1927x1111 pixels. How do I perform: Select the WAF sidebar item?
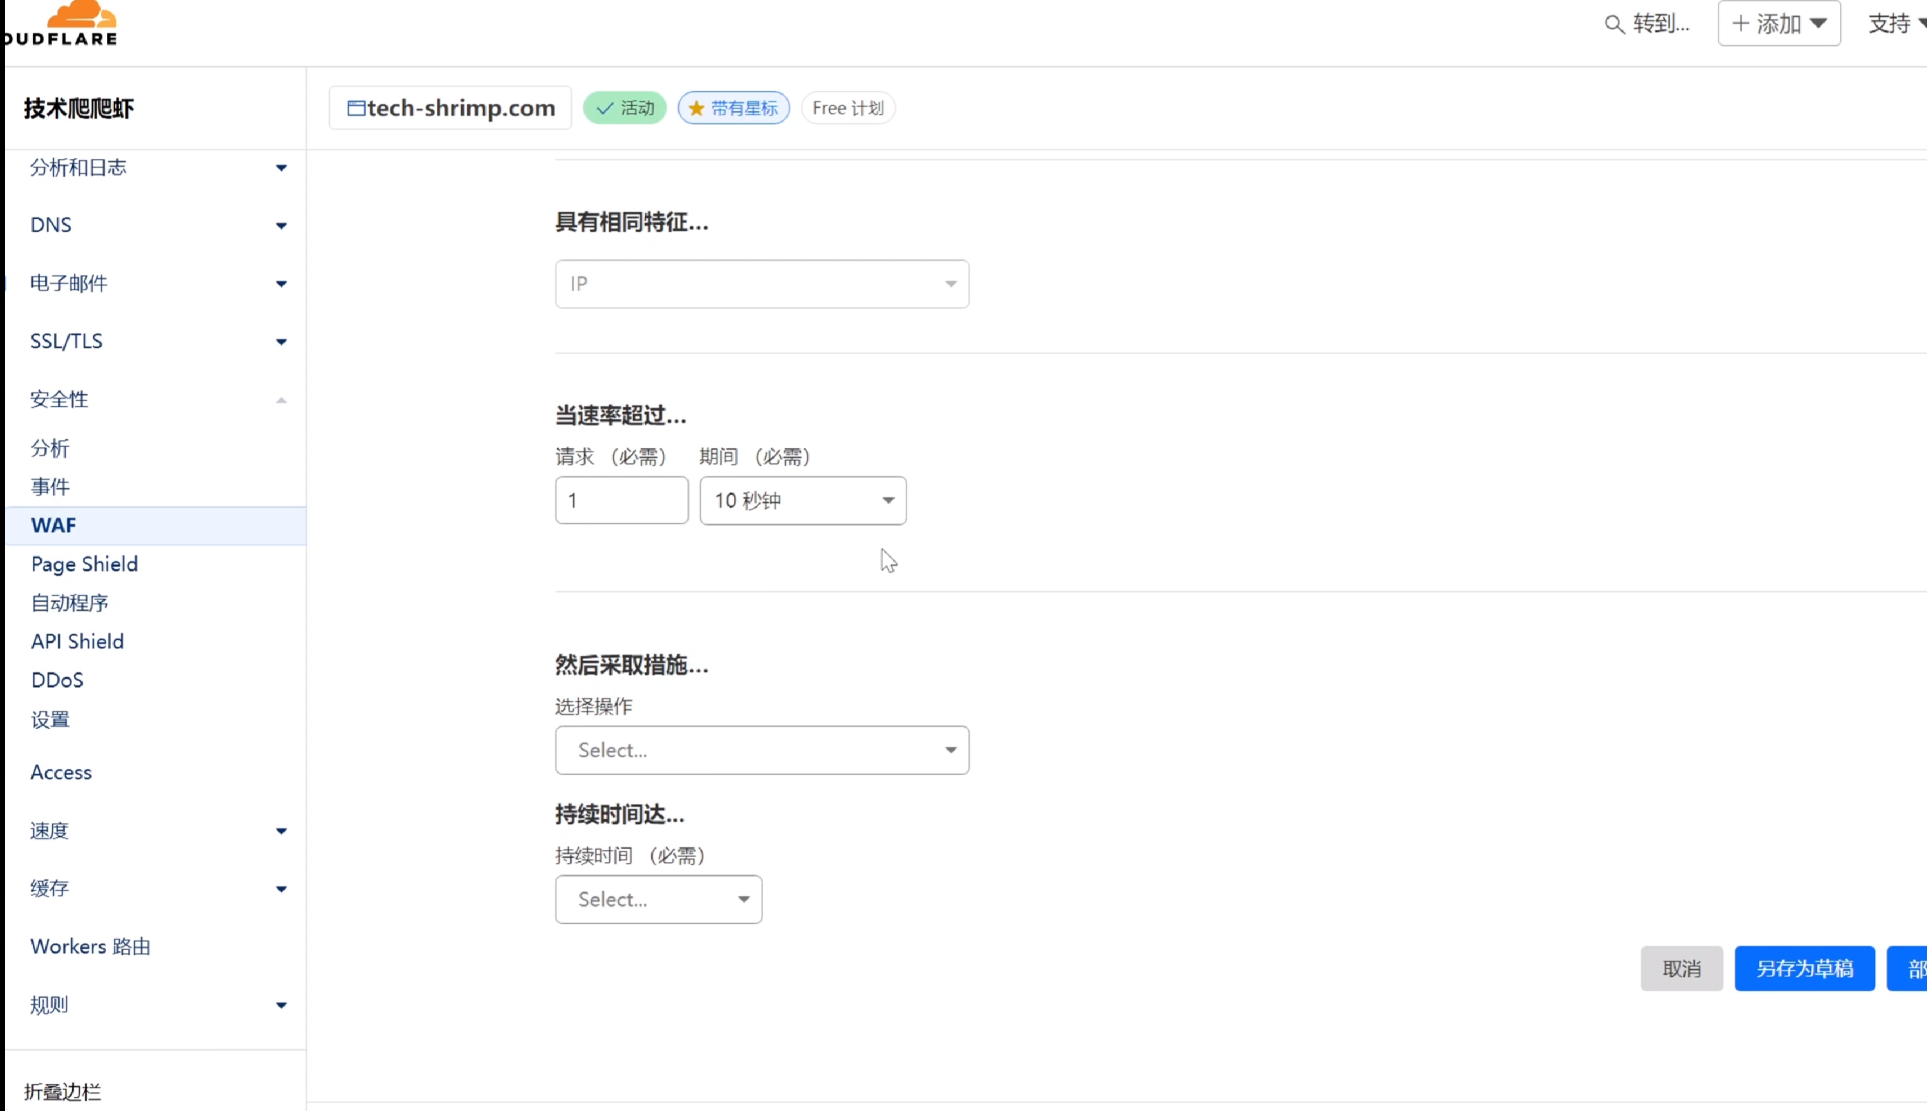tap(54, 525)
